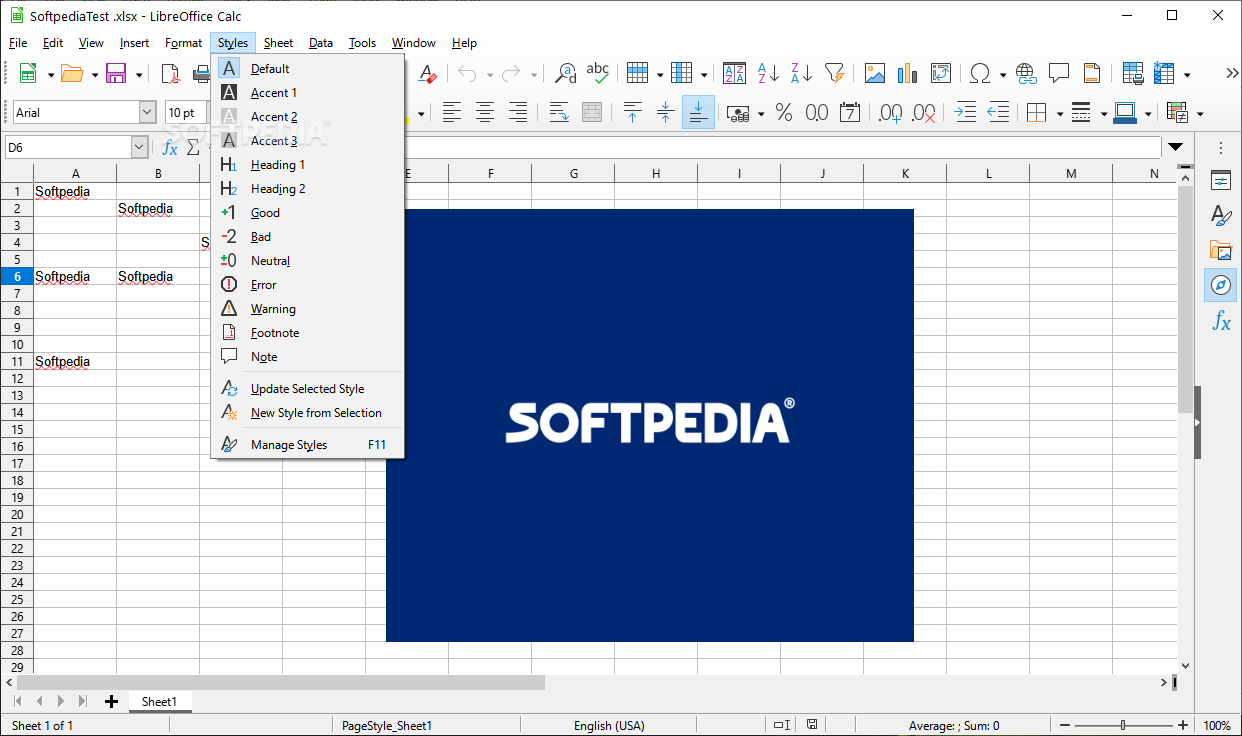Open the dropdown arrow beside Save
The width and height of the screenshot is (1242, 736).
139,74
